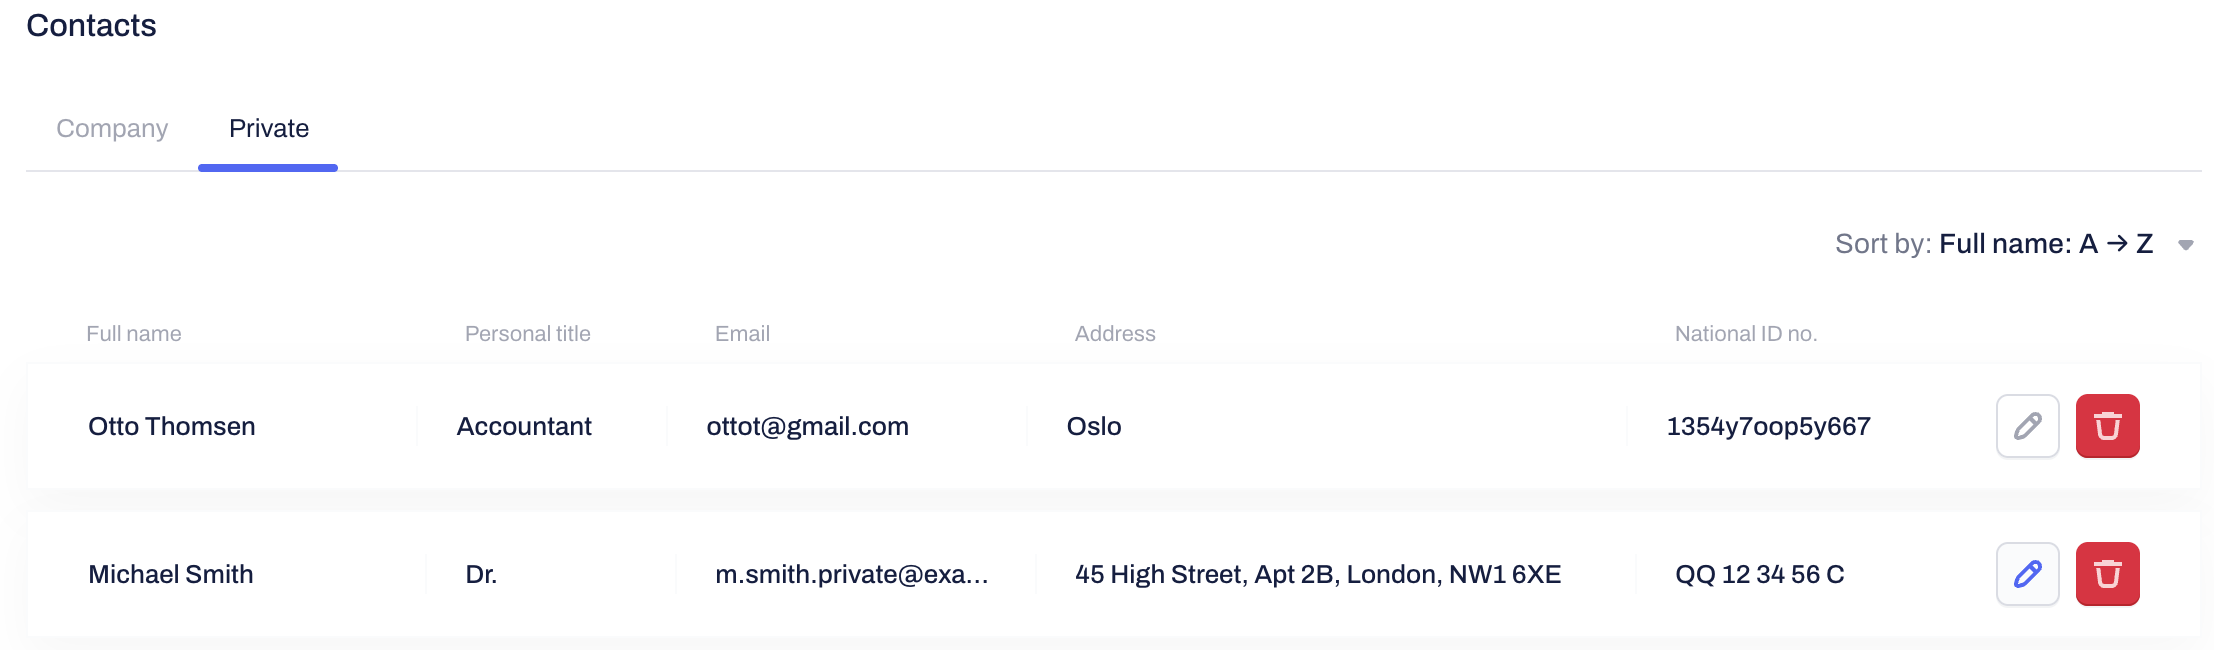This screenshot has width=2214, height=650.
Task: Click email ottot@gmail.com
Action: [x=807, y=427]
